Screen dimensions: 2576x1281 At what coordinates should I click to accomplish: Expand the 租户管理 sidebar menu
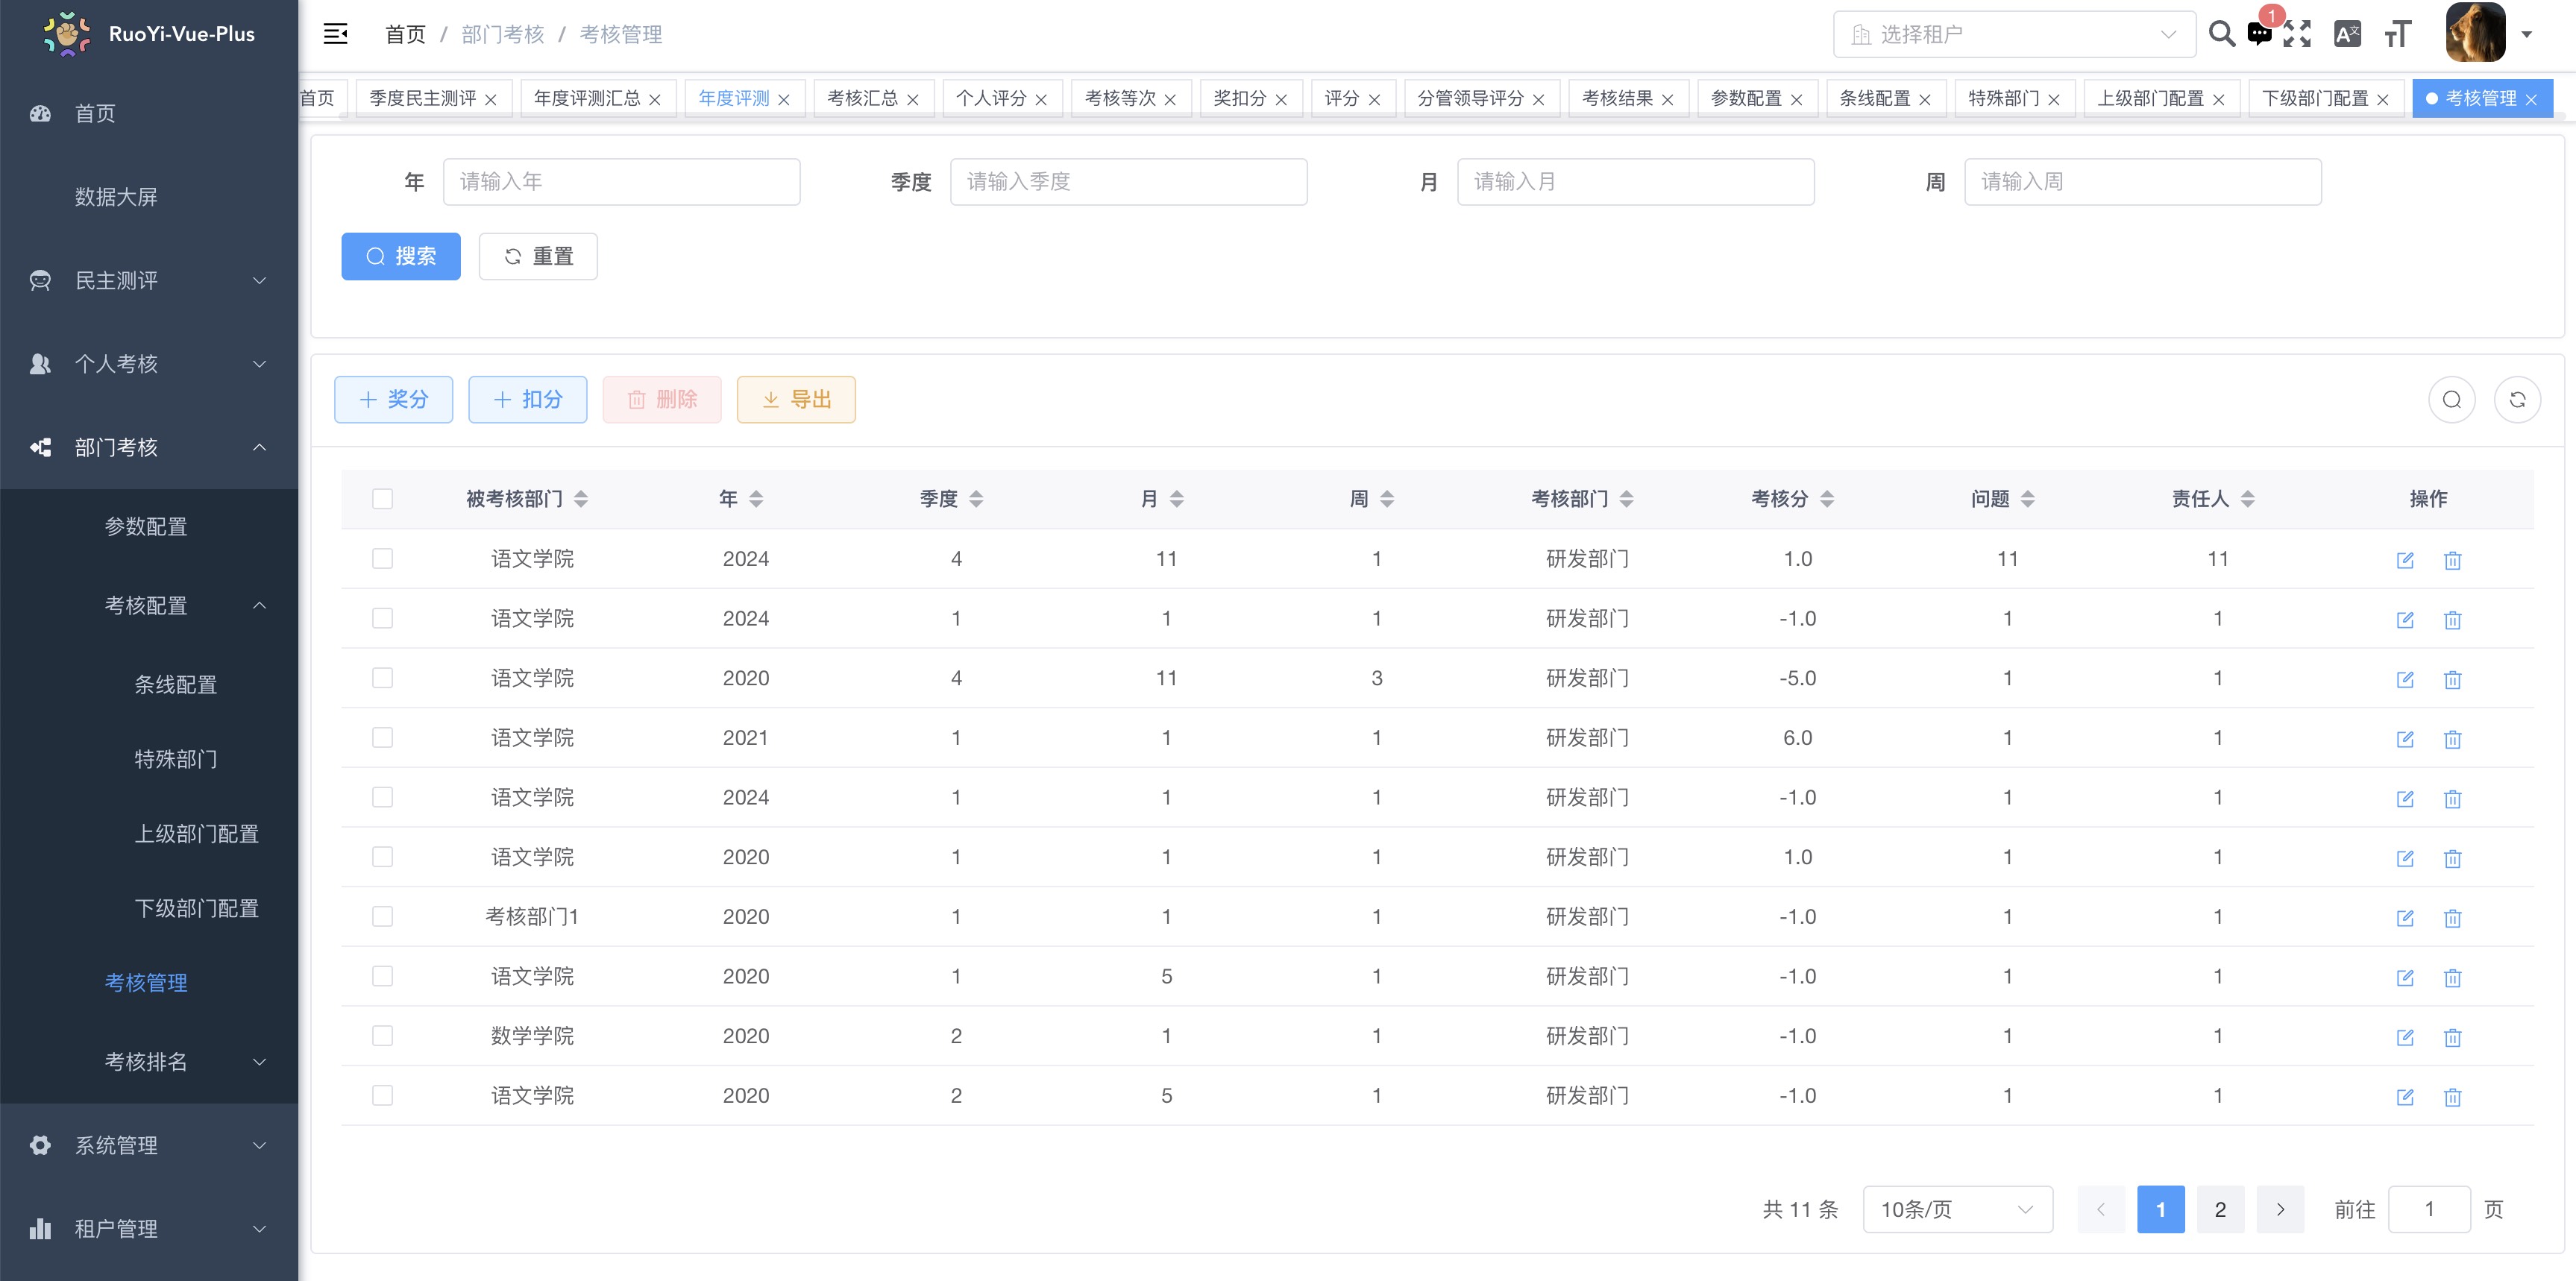coord(149,1228)
